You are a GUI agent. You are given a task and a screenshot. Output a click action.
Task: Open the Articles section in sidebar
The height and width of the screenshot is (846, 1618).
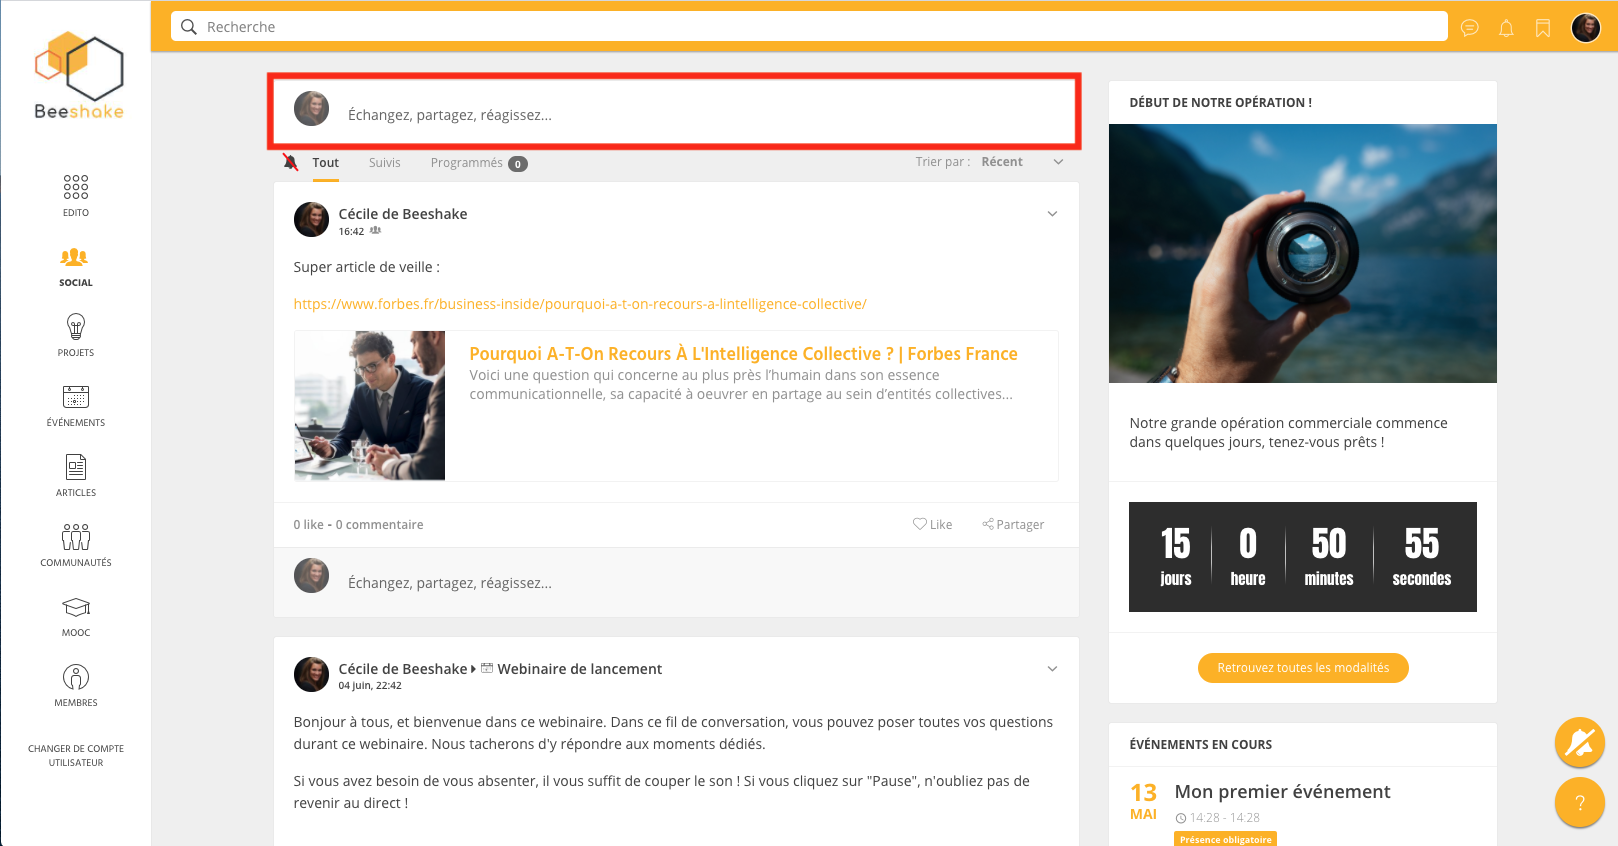coord(76,475)
